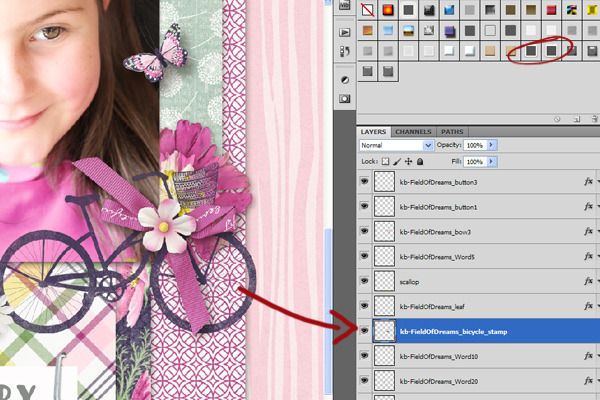Click the scallop layer thumbnail
The image size is (600, 400).
(x=384, y=281)
